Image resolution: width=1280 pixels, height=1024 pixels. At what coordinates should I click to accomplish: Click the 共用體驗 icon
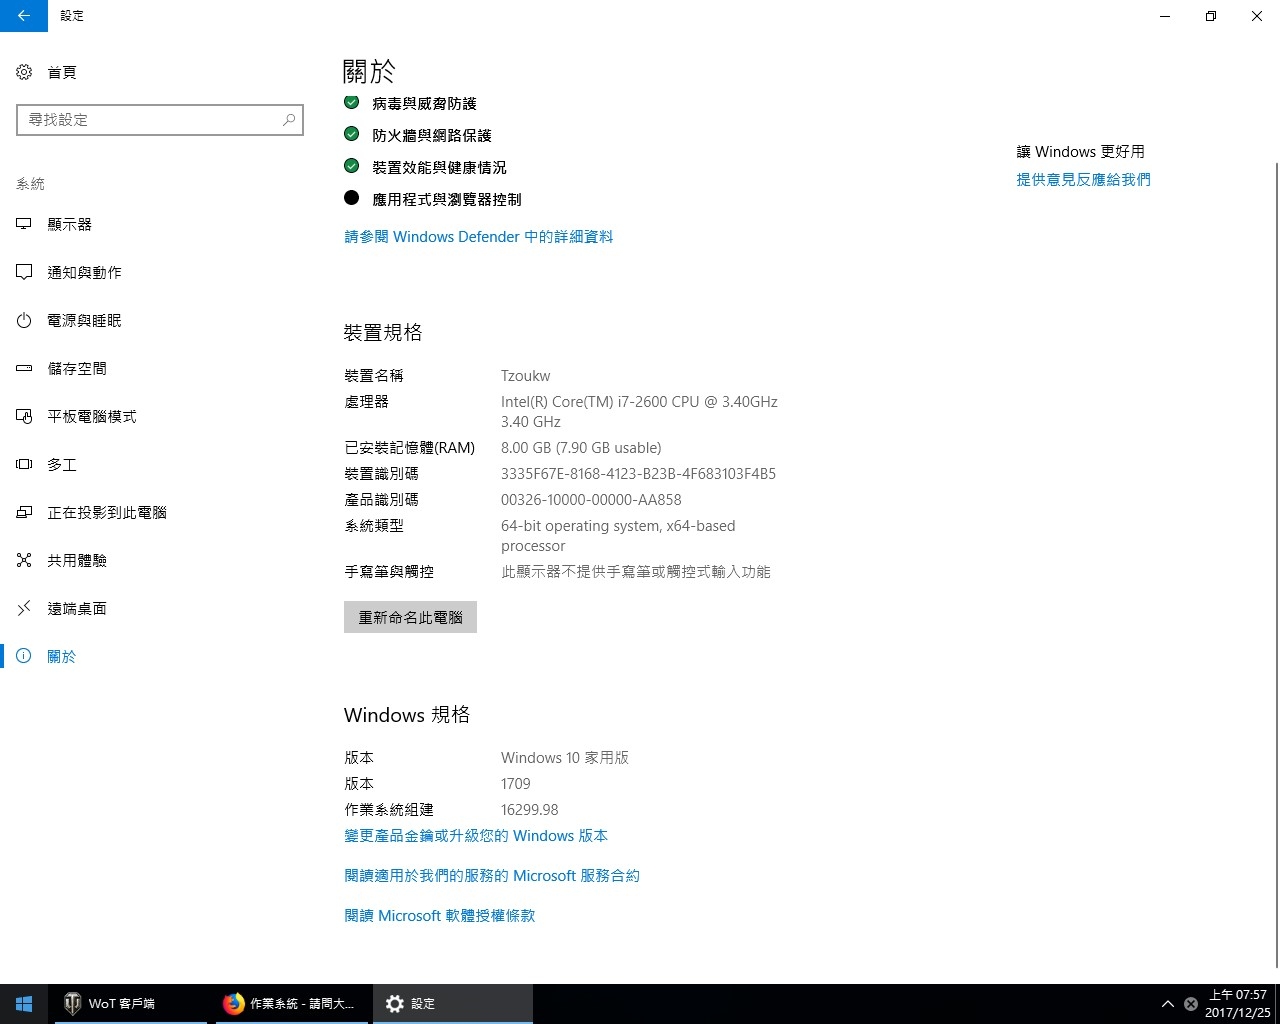click(x=24, y=560)
